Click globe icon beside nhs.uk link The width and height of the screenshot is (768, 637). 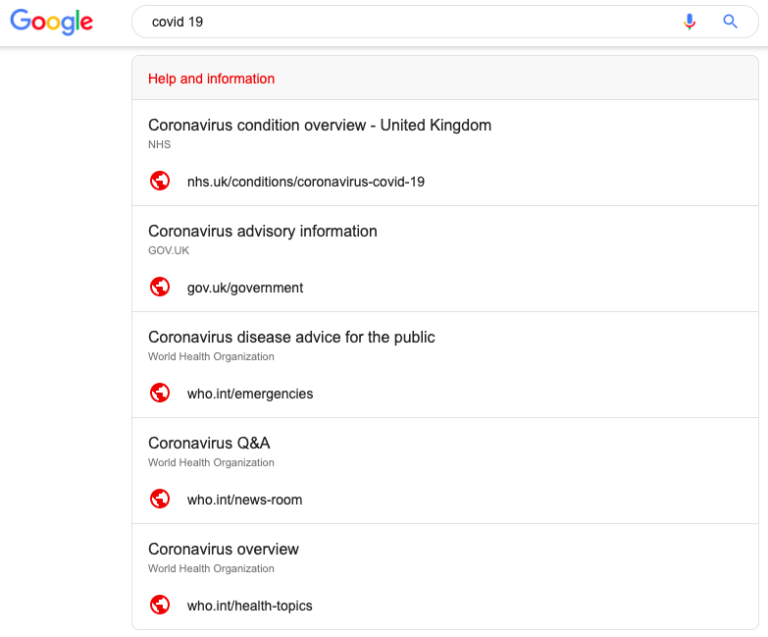[160, 181]
